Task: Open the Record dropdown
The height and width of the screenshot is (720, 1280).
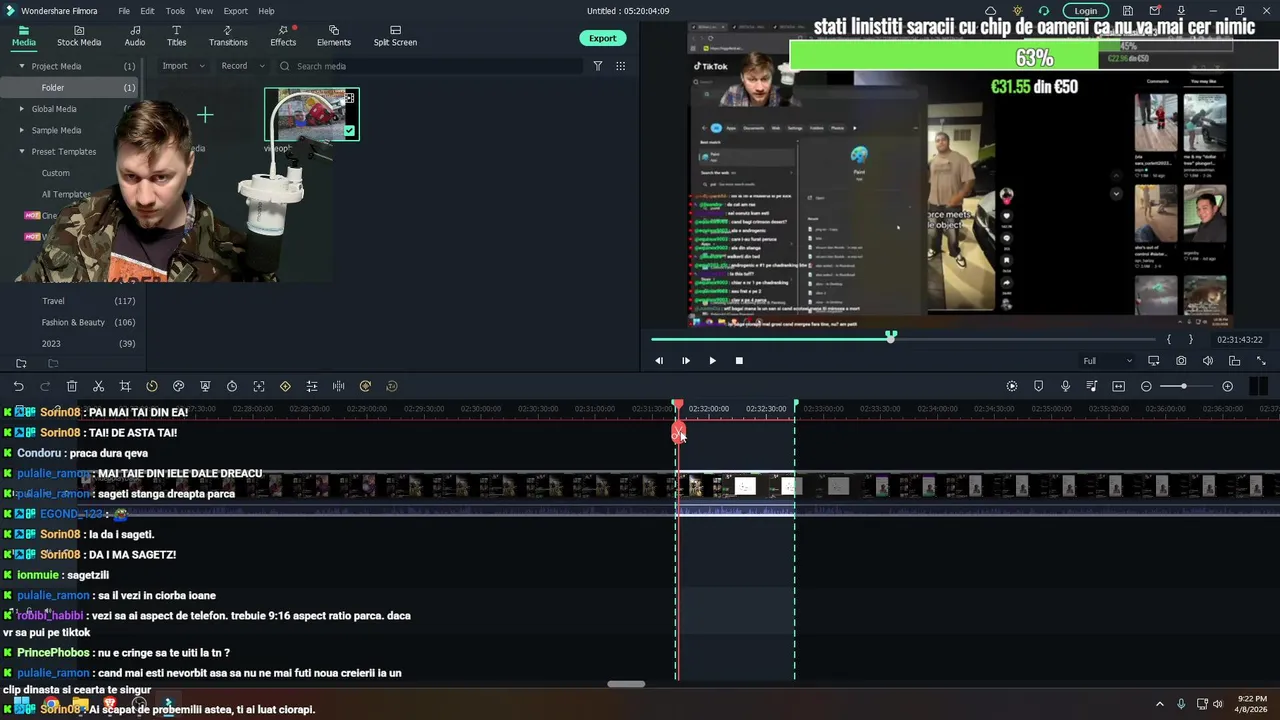Action: (243, 66)
